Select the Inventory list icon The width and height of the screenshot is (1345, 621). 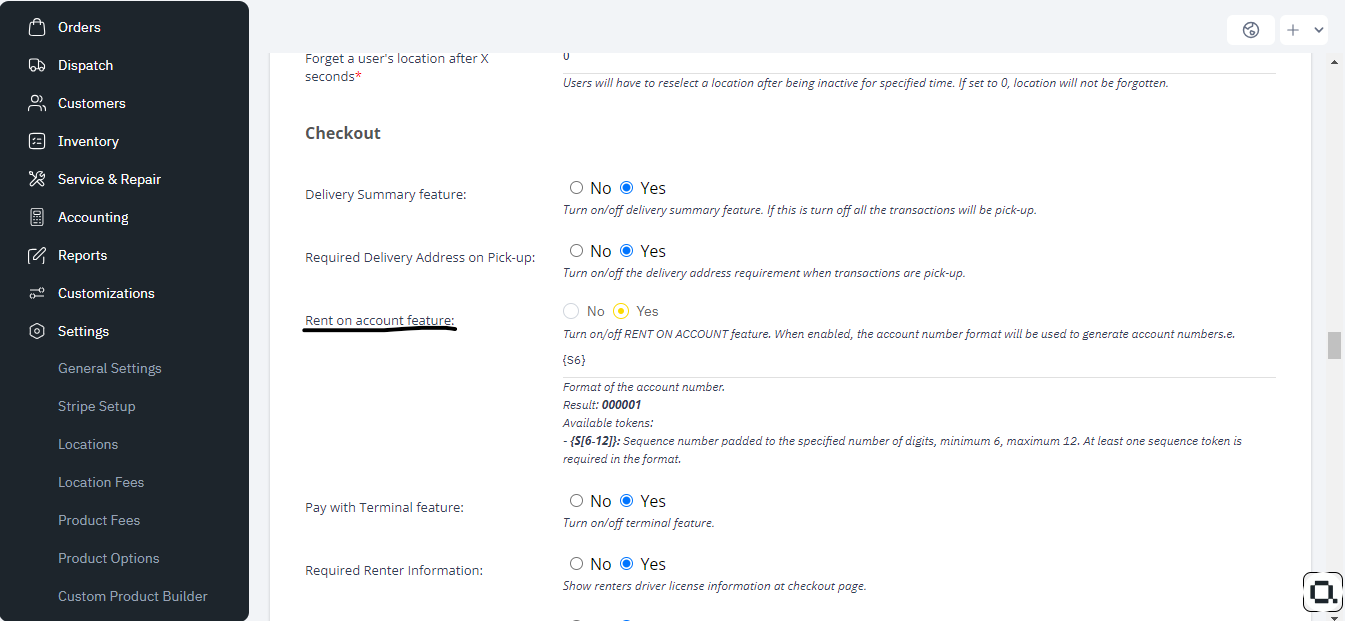pyautogui.click(x=36, y=141)
